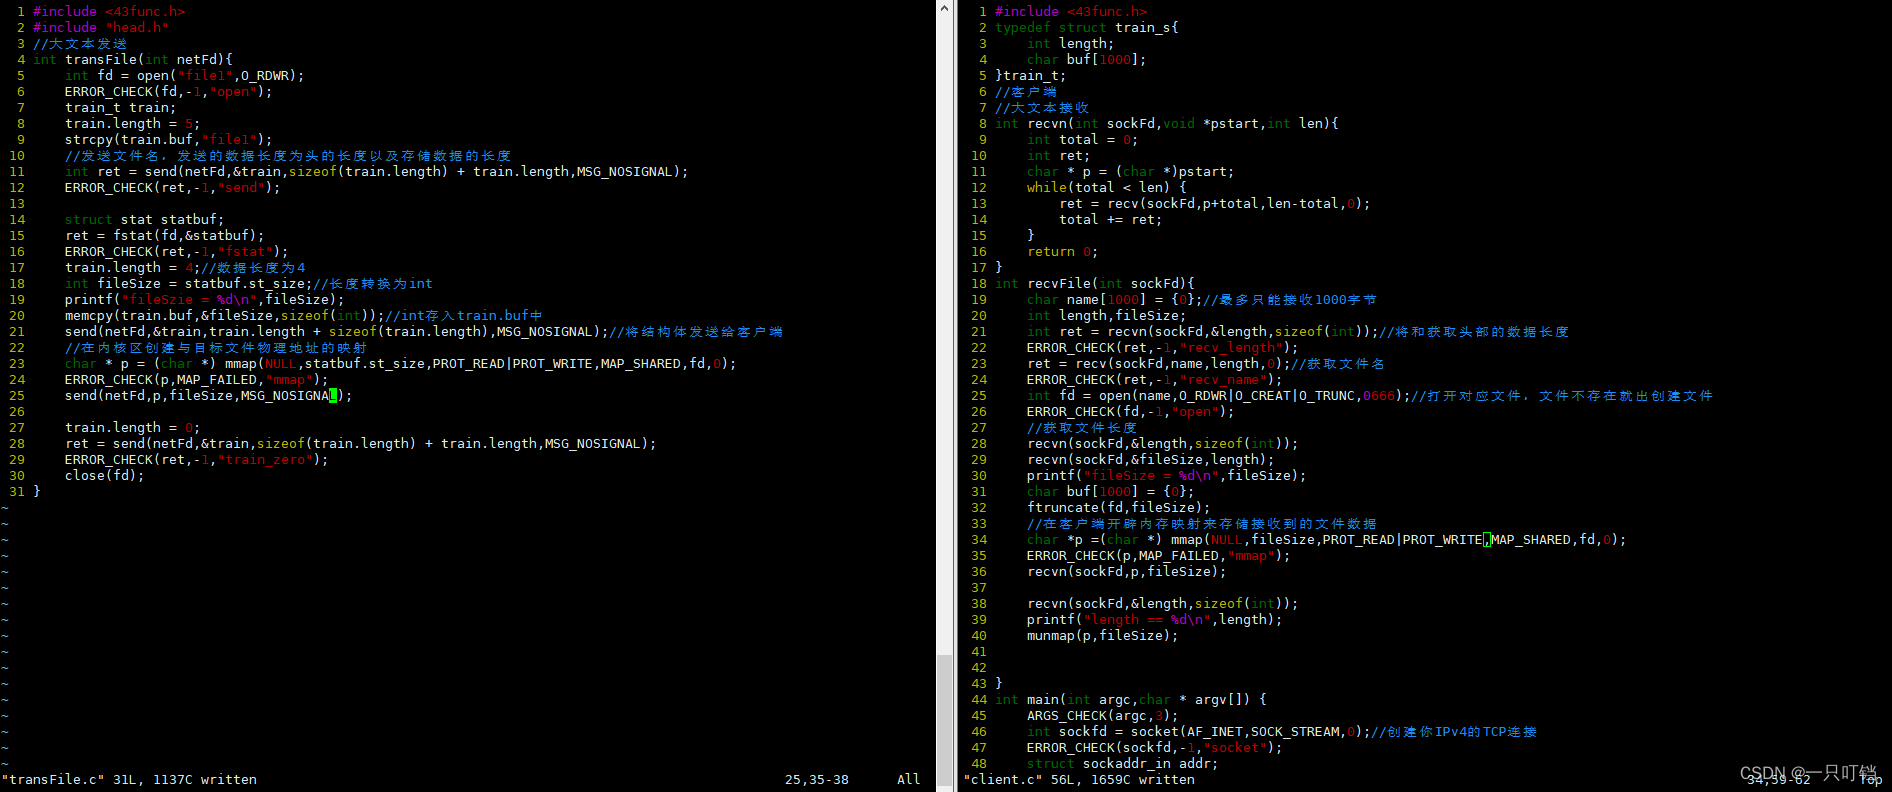Click the close(fd); line
The height and width of the screenshot is (792, 1892).
pos(104,476)
